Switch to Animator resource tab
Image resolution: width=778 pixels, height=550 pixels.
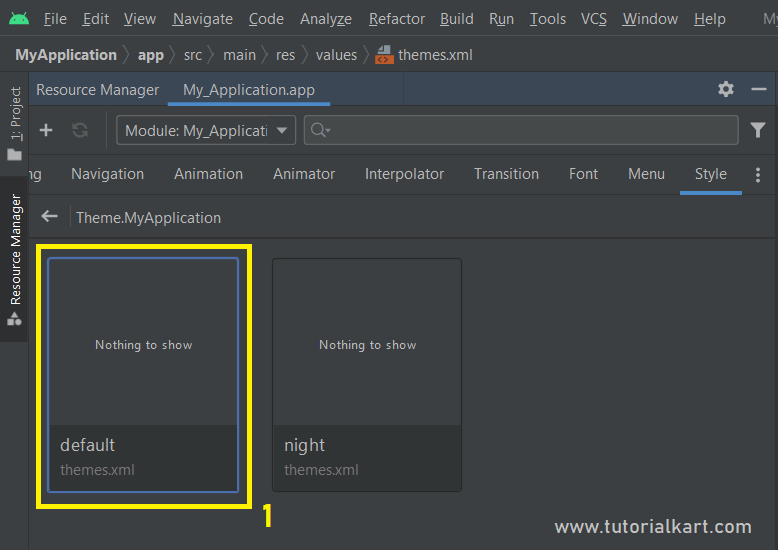click(304, 174)
